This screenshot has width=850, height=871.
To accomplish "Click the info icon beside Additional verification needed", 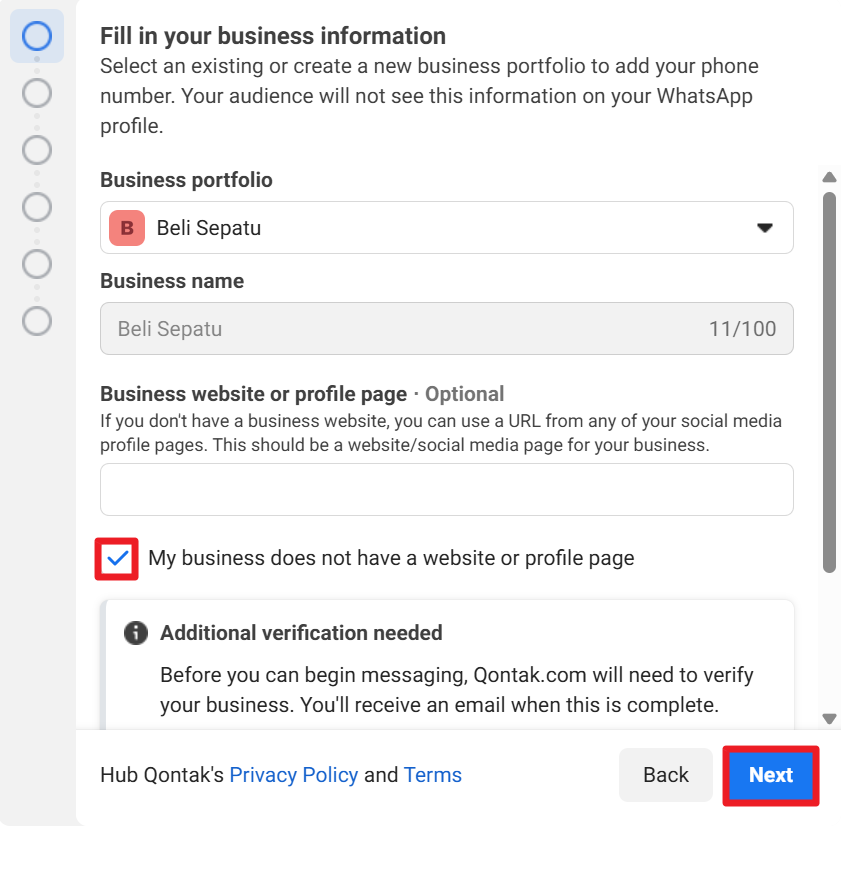I will (x=136, y=633).
